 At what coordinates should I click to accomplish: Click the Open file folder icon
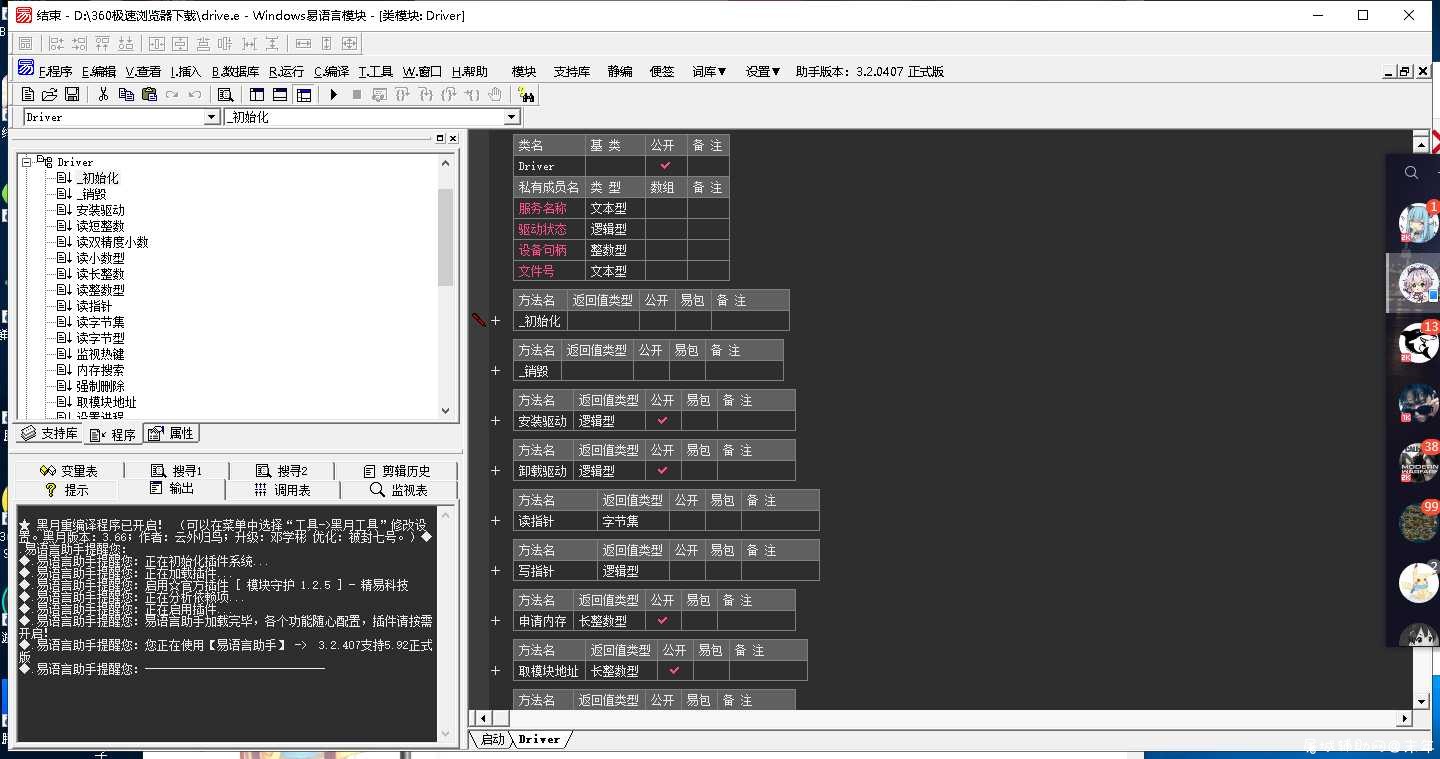49,94
